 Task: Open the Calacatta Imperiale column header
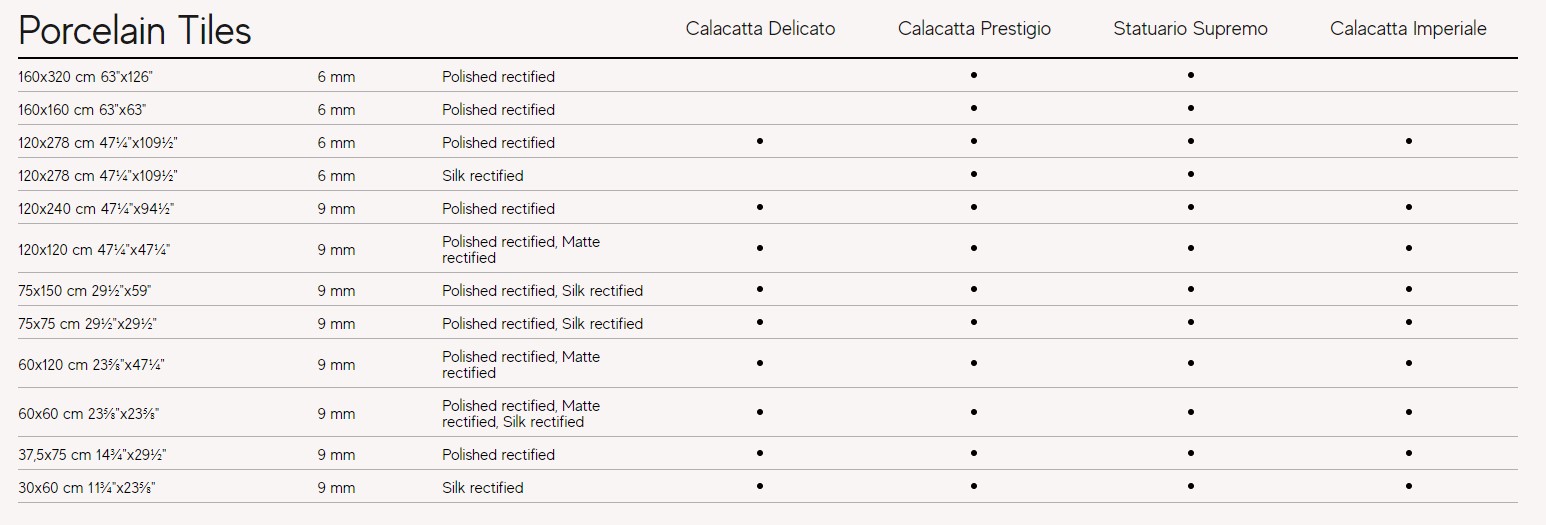[1408, 29]
